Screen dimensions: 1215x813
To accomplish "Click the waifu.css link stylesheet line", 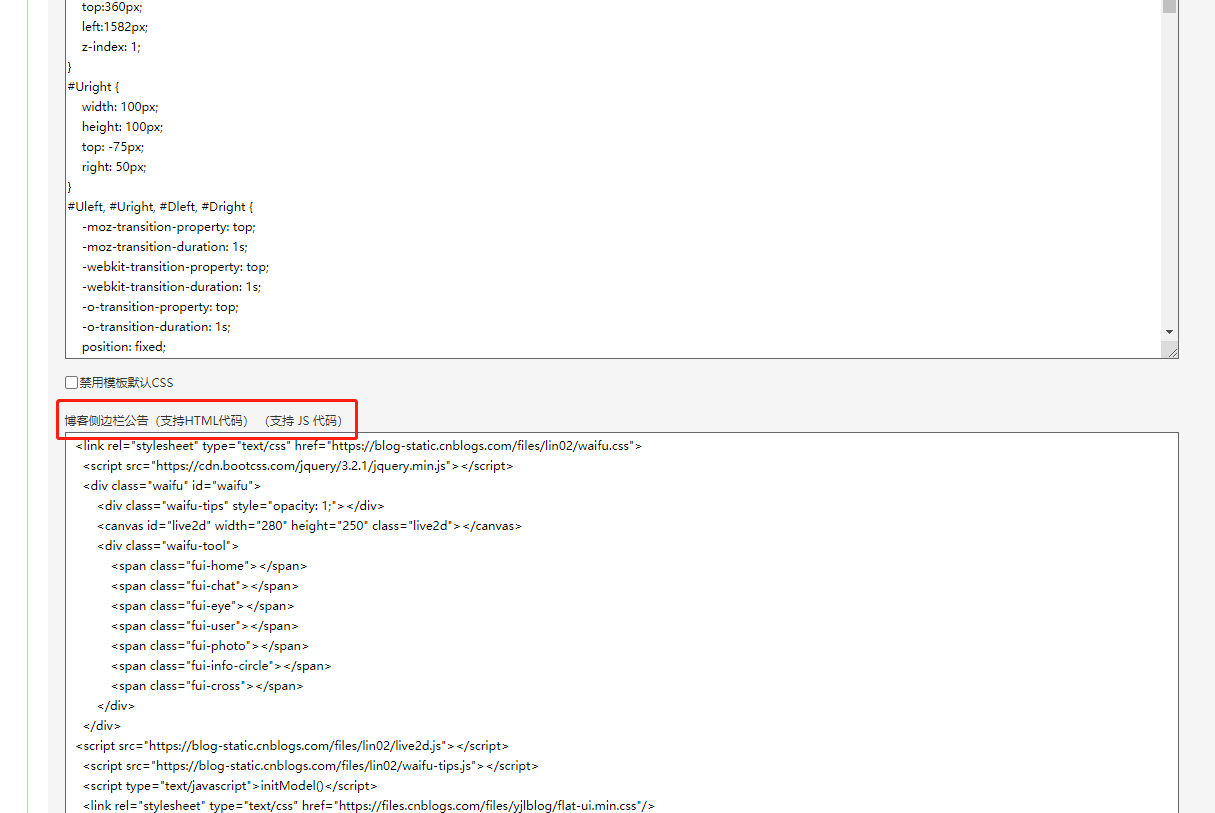I will [x=359, y=446].
